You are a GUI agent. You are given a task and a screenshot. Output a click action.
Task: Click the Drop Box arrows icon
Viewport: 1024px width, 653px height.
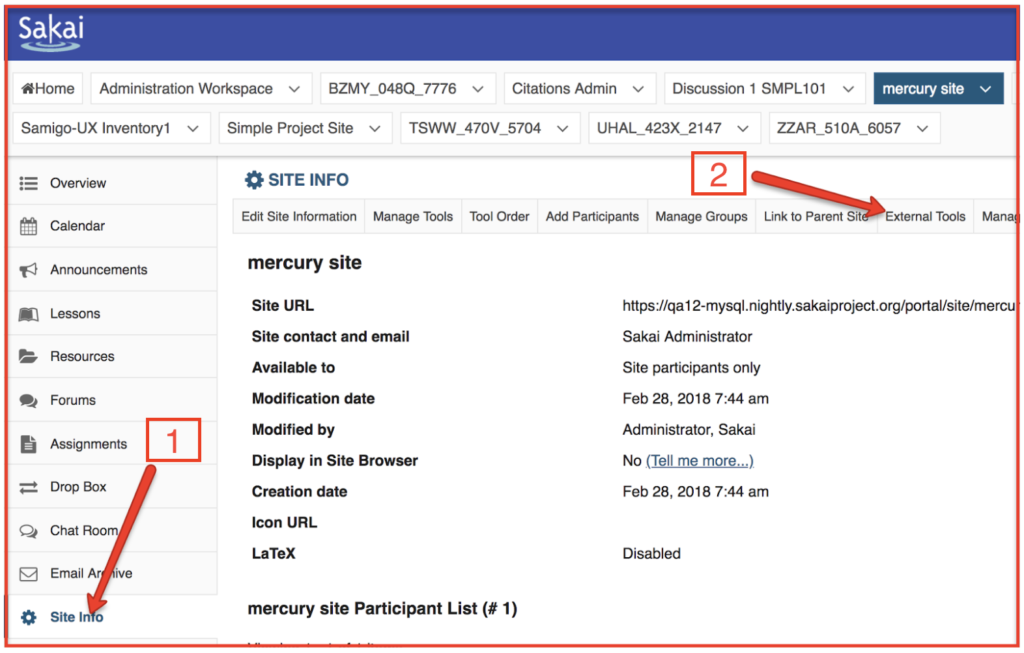[x=29, y=488]
